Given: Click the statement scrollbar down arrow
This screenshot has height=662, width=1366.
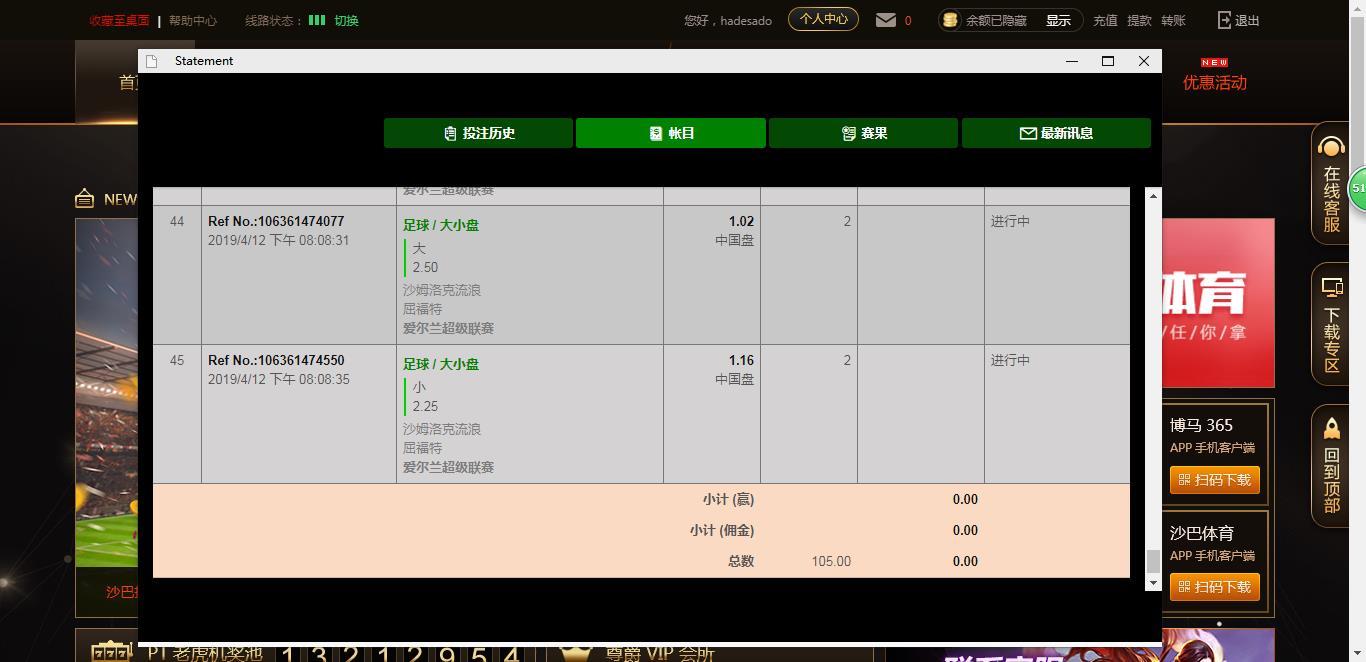Looking at the screenshot, I should (x=1153, y=582).
